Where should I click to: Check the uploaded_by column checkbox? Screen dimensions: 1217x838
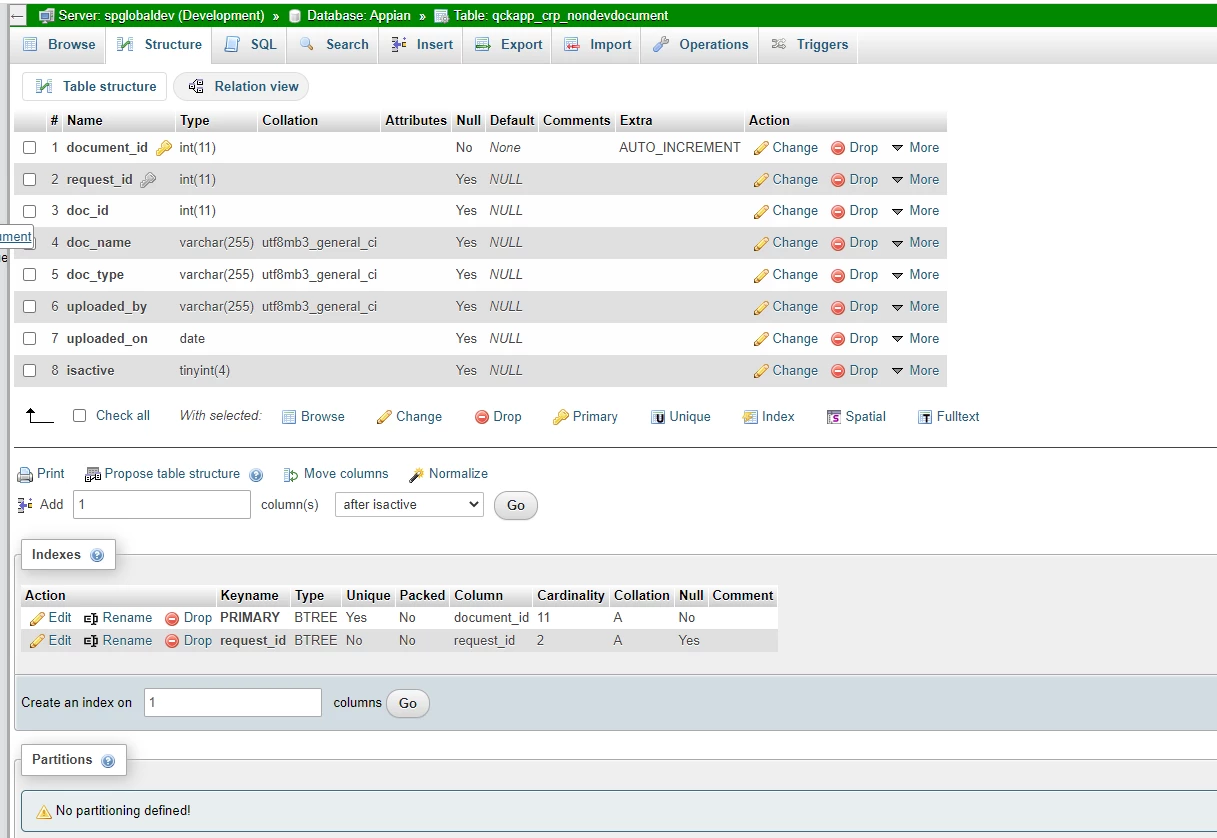pos(29,307)
